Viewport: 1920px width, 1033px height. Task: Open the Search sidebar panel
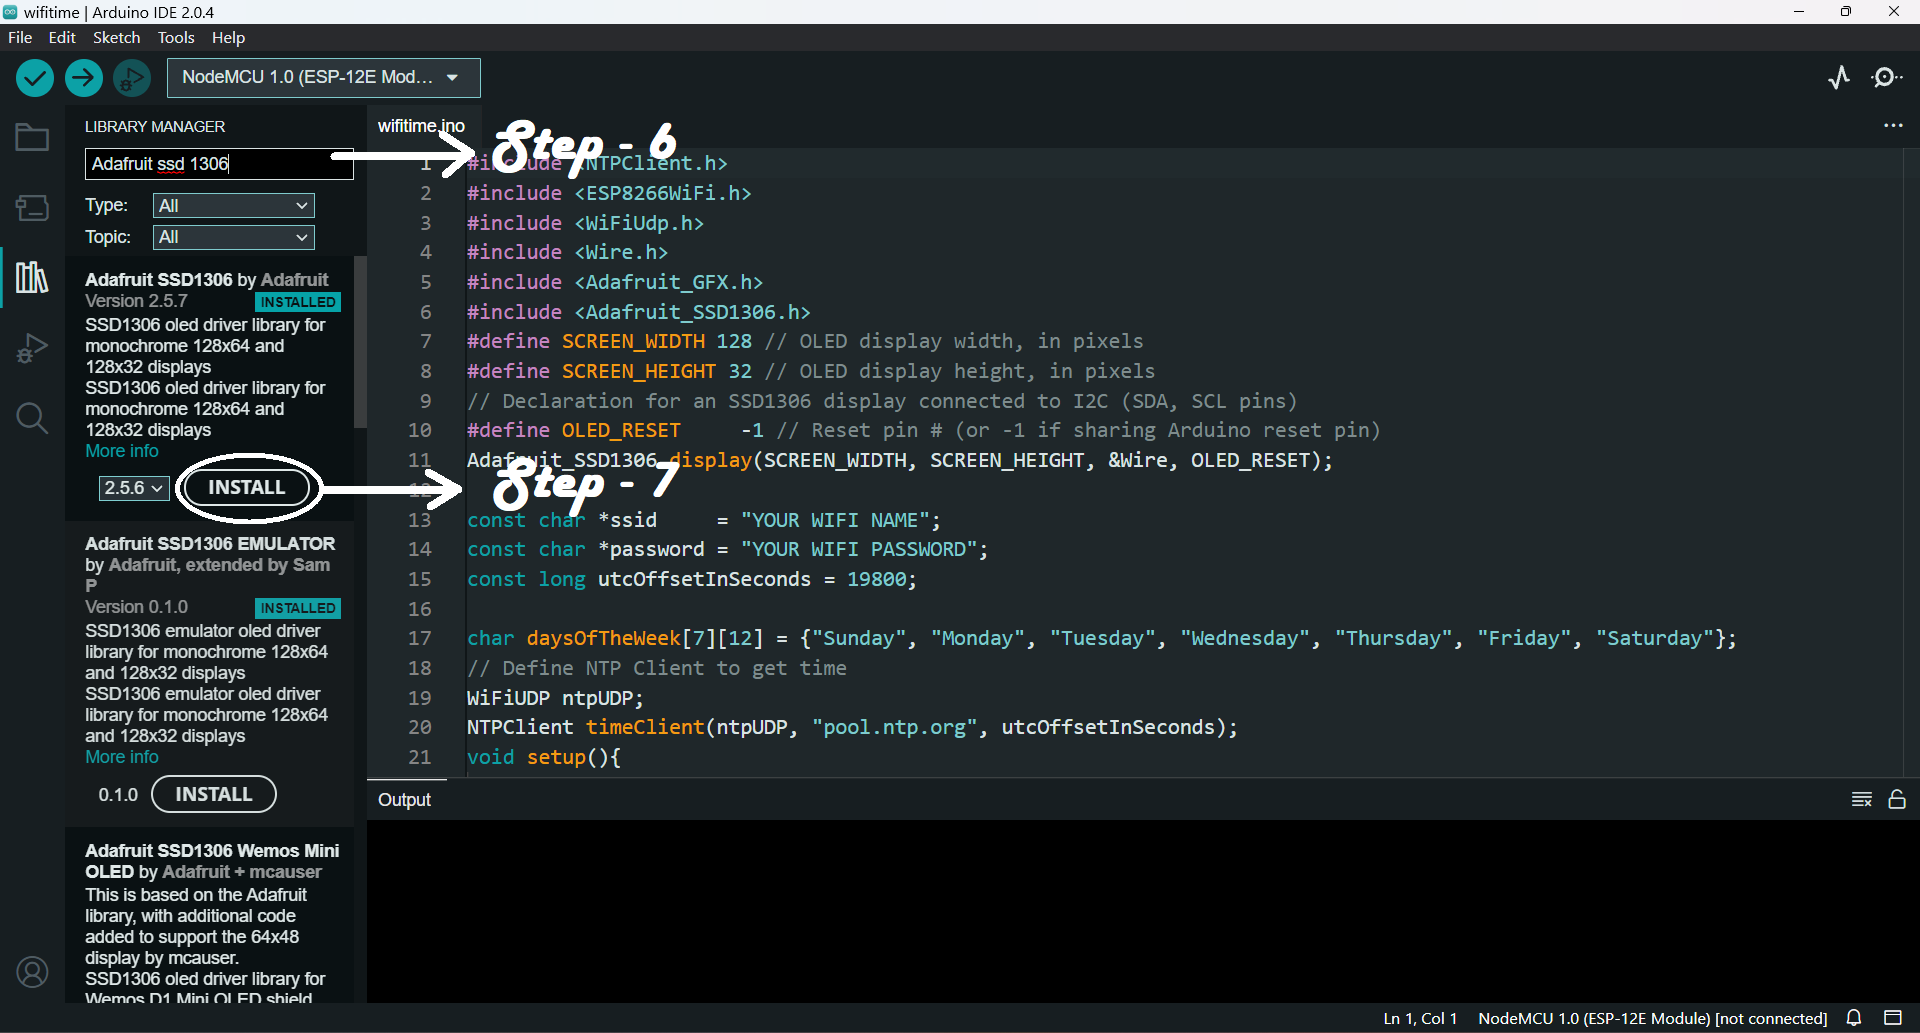31,418
